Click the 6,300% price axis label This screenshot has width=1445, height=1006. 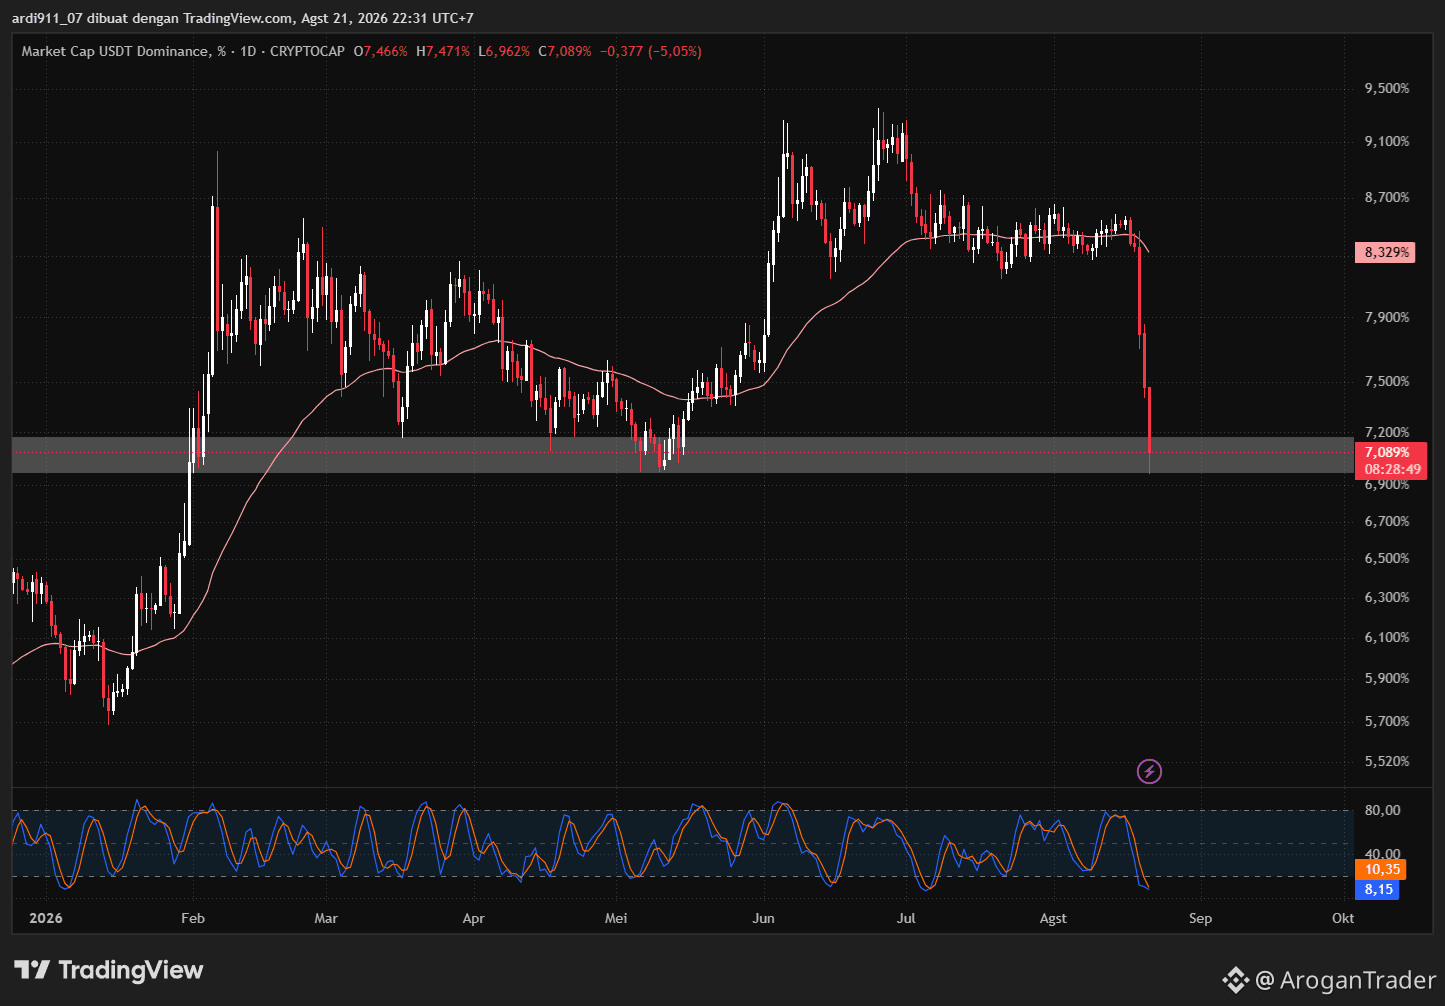pyautogui.click(x=1387, y=597)
